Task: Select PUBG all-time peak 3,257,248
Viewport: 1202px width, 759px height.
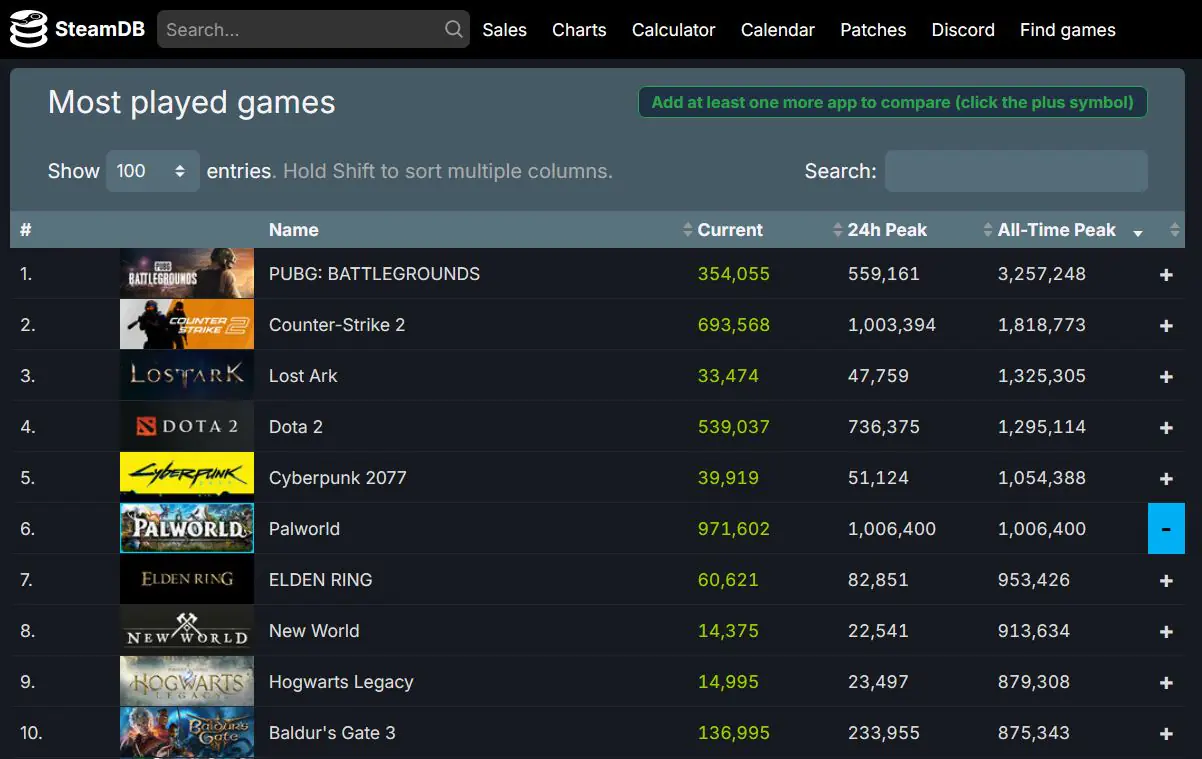Action: coord(1042,274)
